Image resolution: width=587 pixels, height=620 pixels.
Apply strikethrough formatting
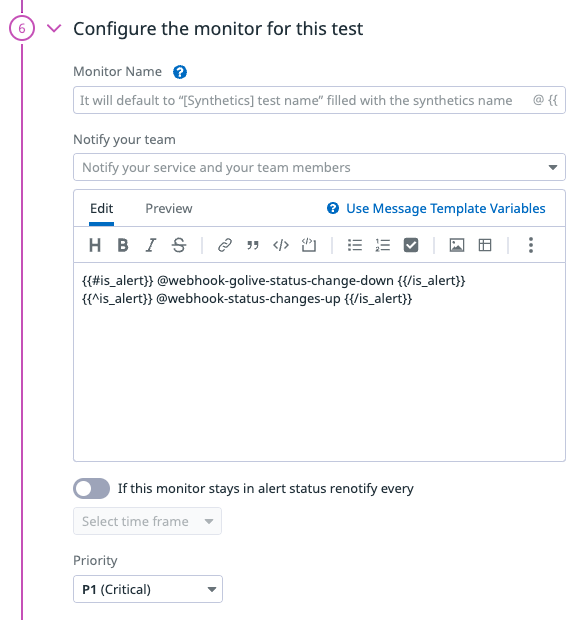point(179,245)
